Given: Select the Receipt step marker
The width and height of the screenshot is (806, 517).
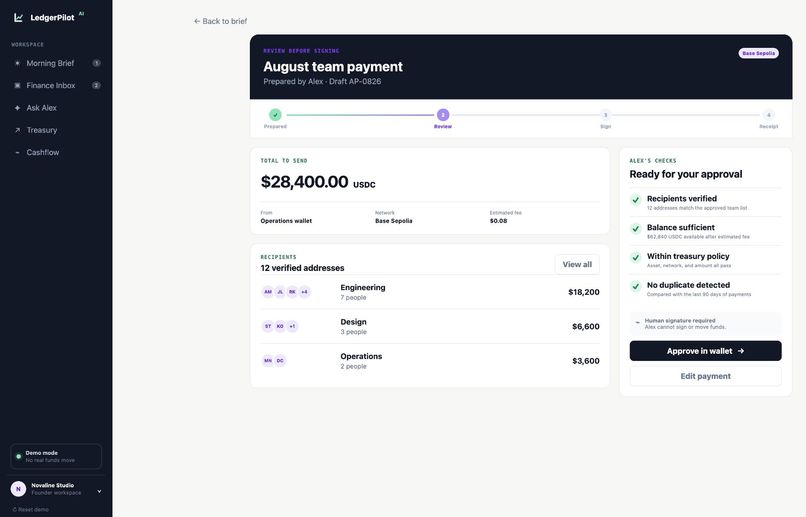Looking at the screenshot, I should [768, 115].
